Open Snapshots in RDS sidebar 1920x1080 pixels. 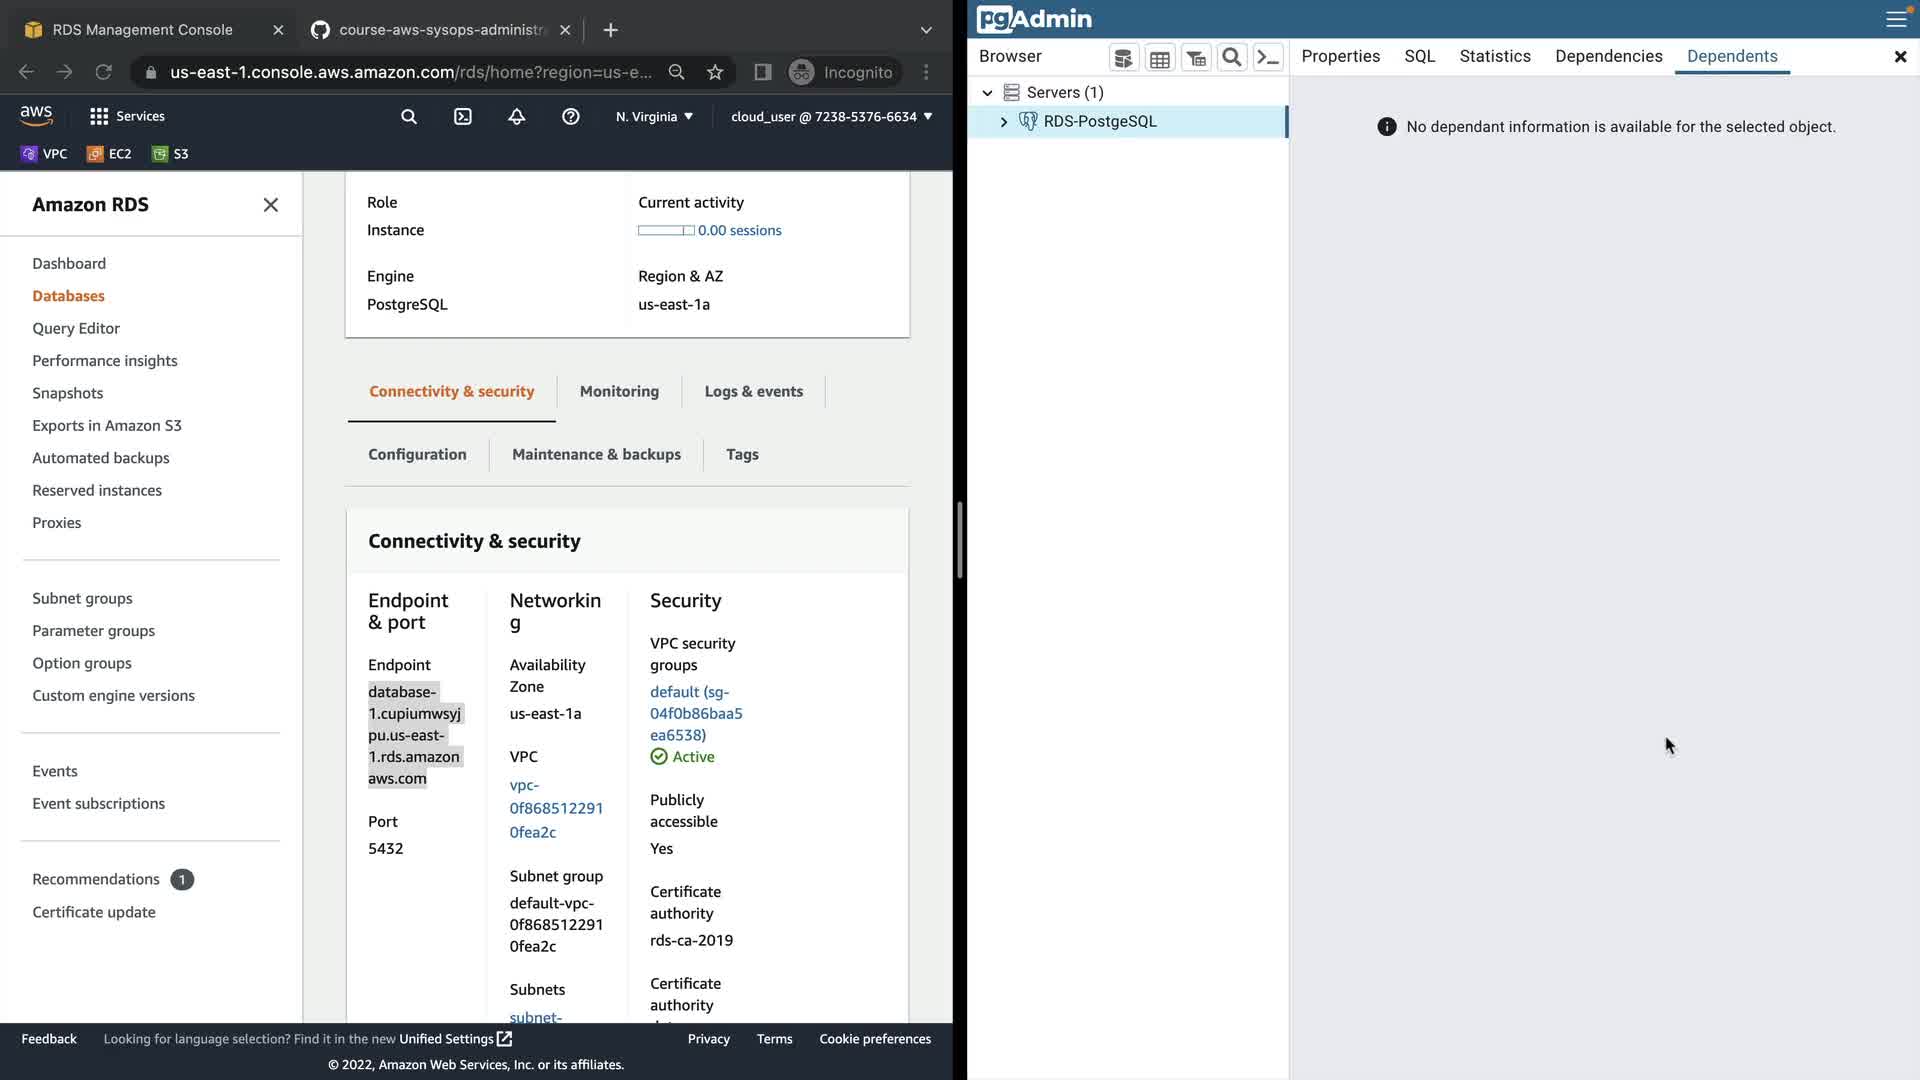(x=68, y=393)
